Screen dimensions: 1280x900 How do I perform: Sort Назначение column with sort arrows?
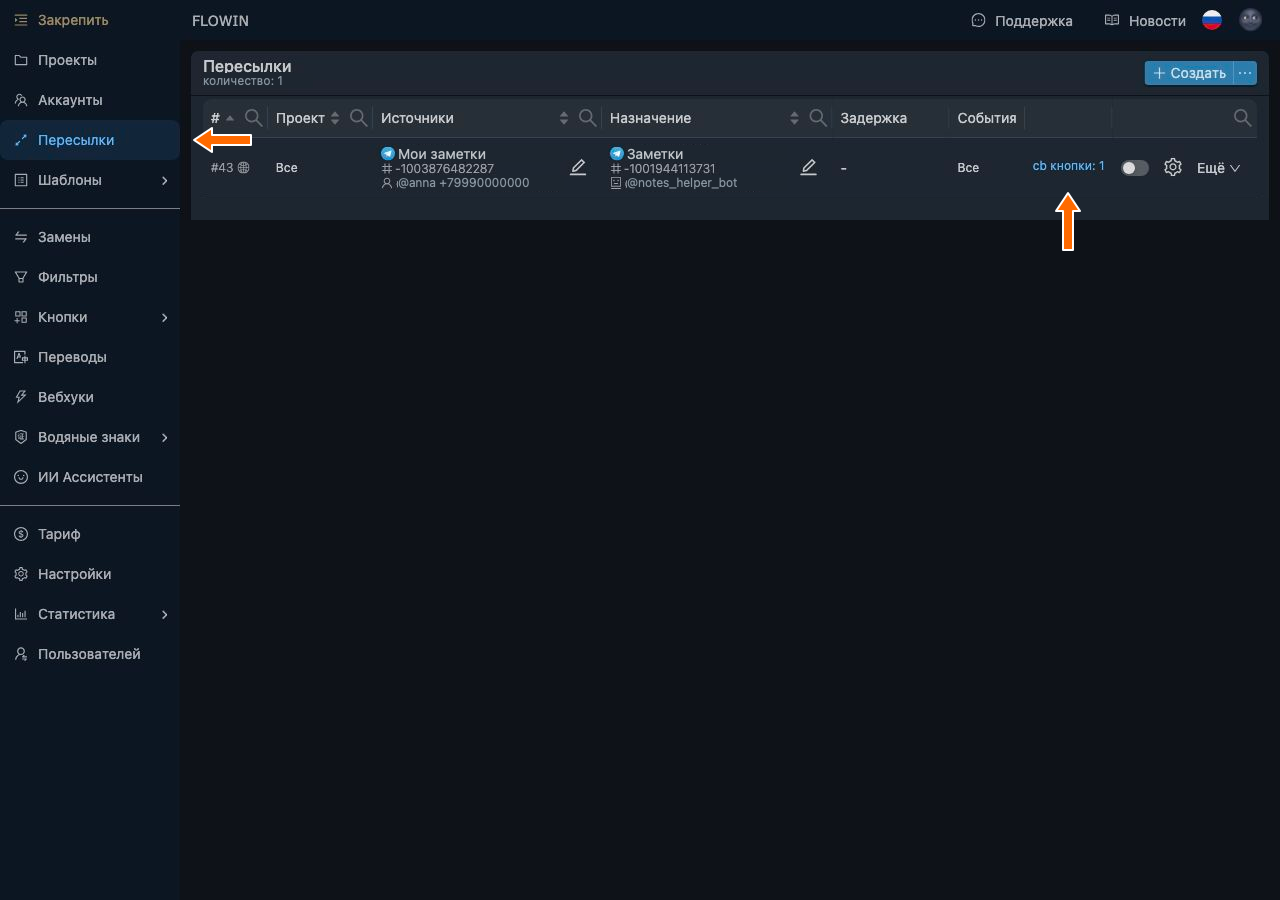click(794, 118)
